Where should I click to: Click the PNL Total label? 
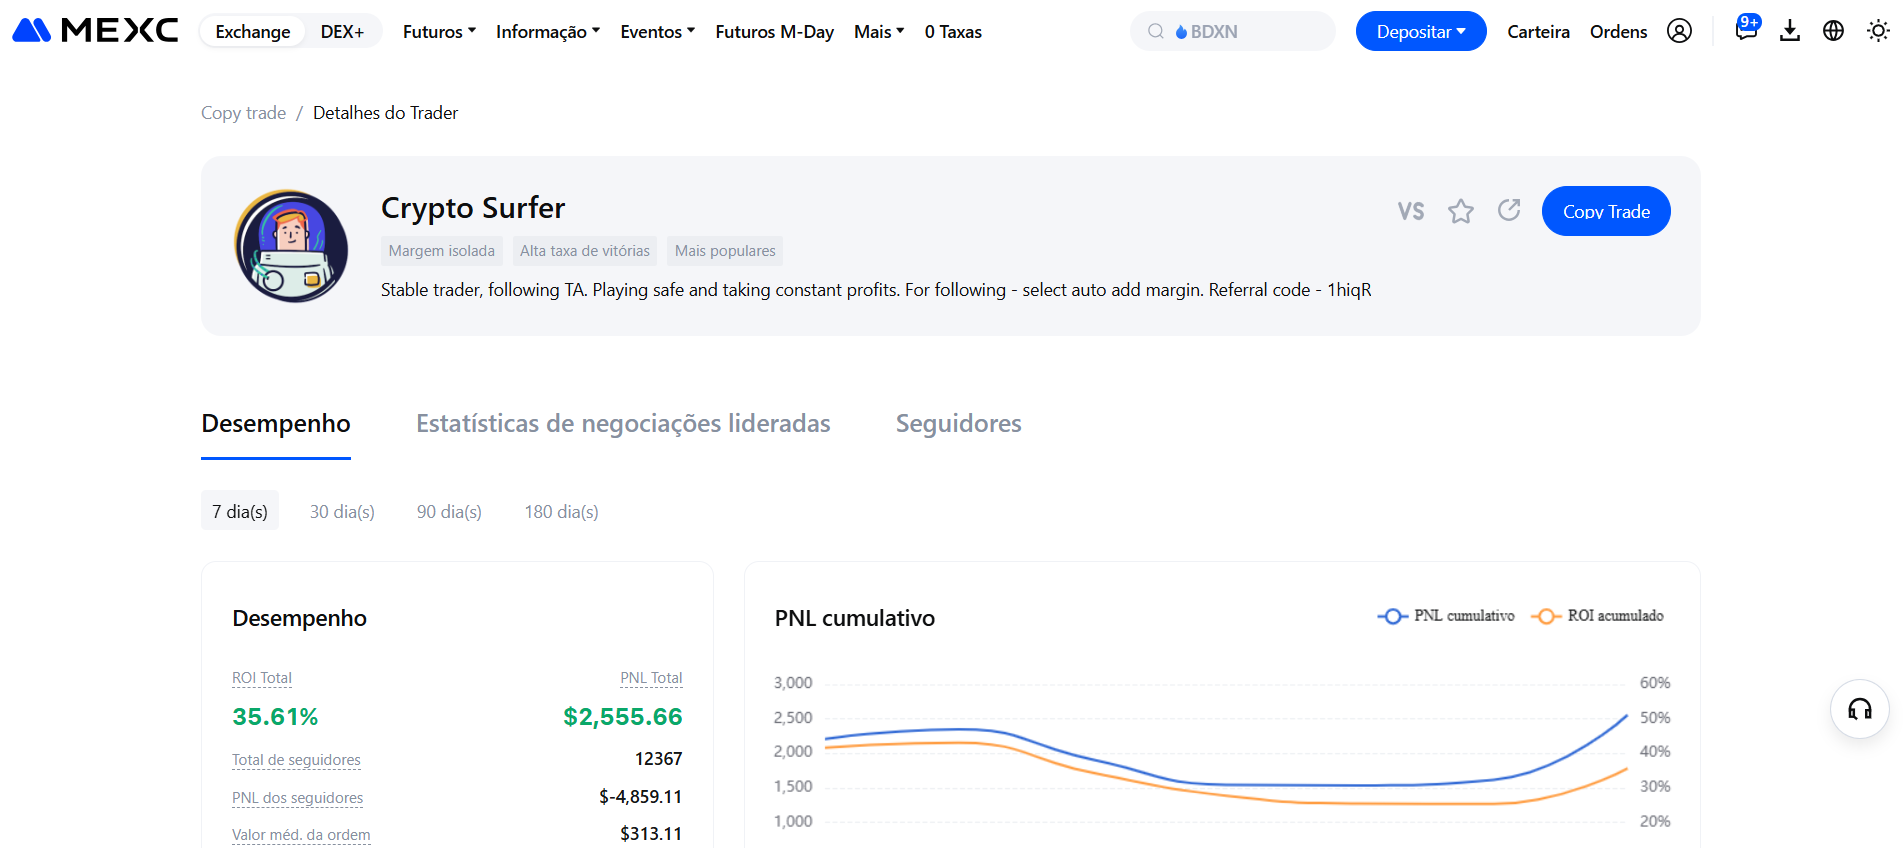(x=651, y=678)
